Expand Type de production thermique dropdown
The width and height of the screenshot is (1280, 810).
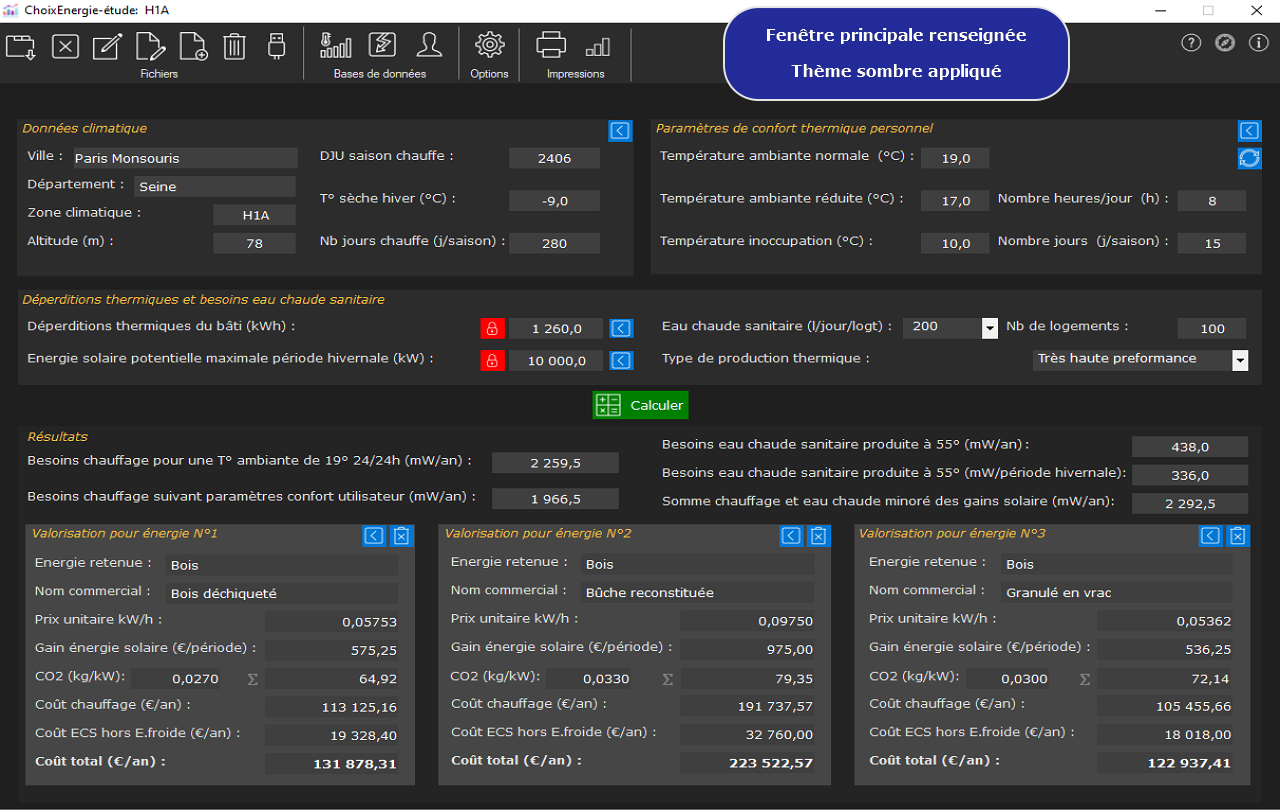point(1240,360)
